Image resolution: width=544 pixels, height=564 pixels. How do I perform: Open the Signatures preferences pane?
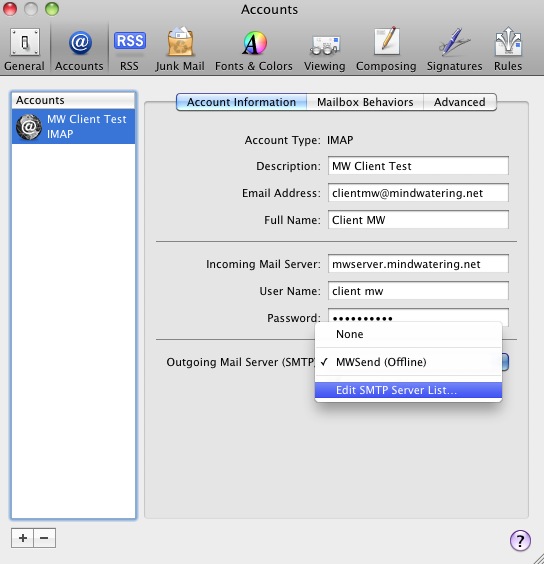coord(454,50)
